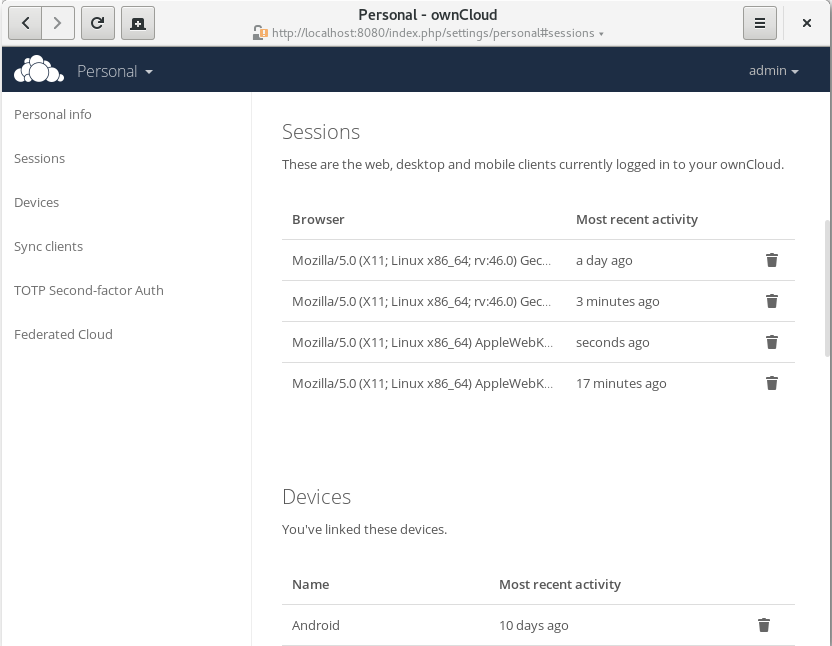The width and height of the screenshot is (832, 646).
Task: Click the ownCloud cloud logo
Action: click(39, 70)
